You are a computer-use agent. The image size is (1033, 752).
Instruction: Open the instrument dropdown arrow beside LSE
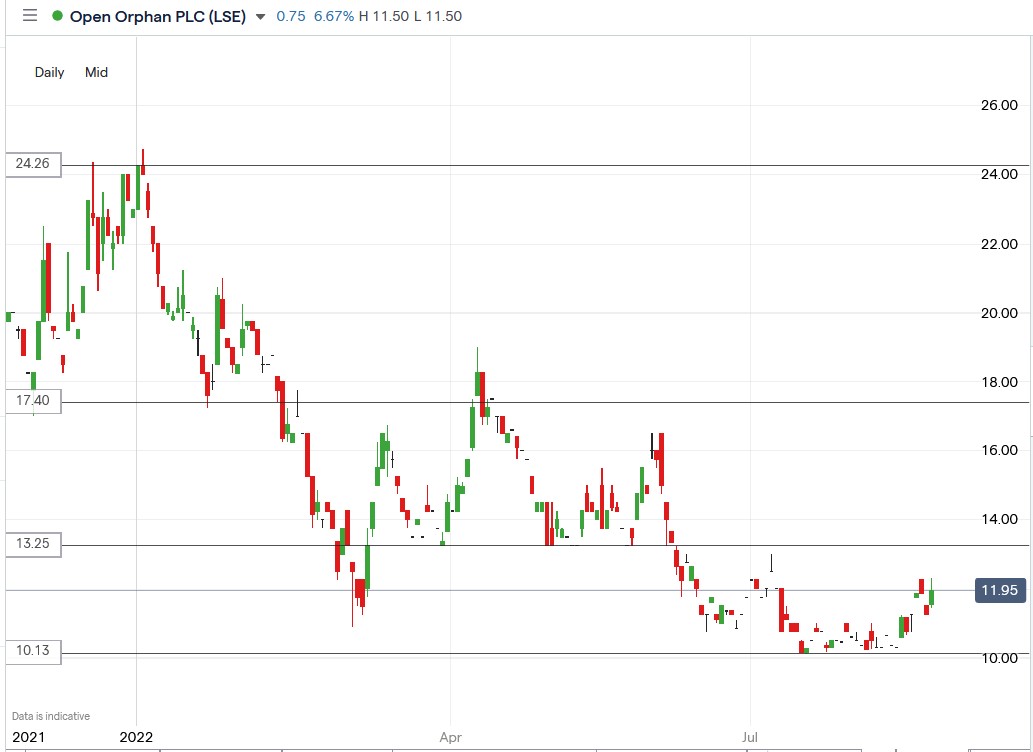click(x=263, y=17)
